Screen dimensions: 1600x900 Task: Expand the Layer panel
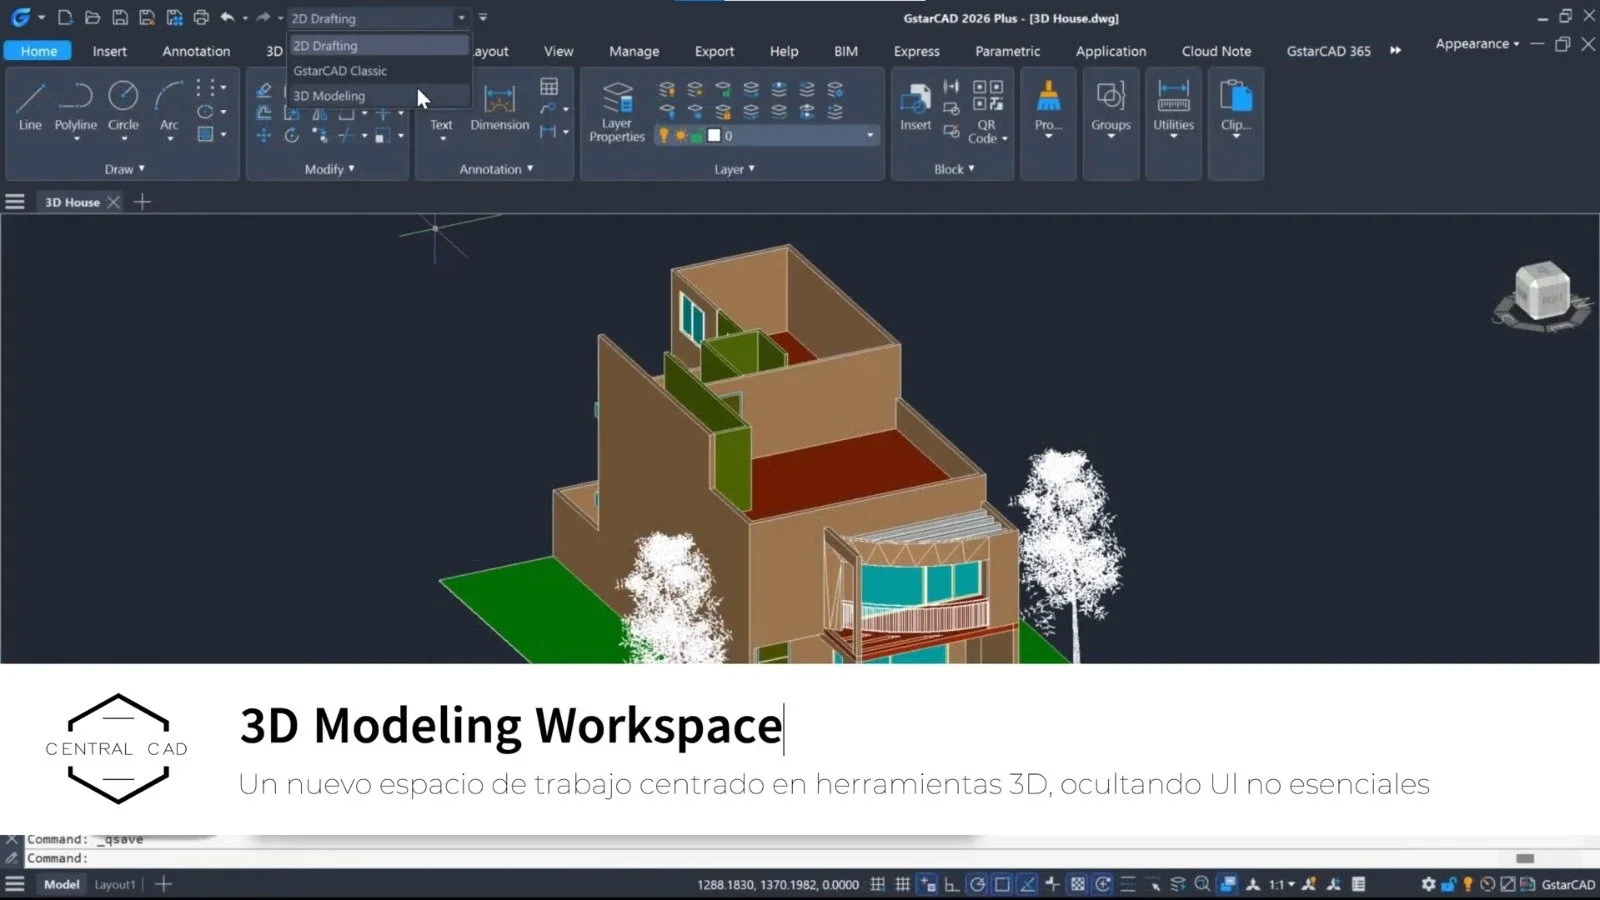pyautogui.click(x=734, y=169)
